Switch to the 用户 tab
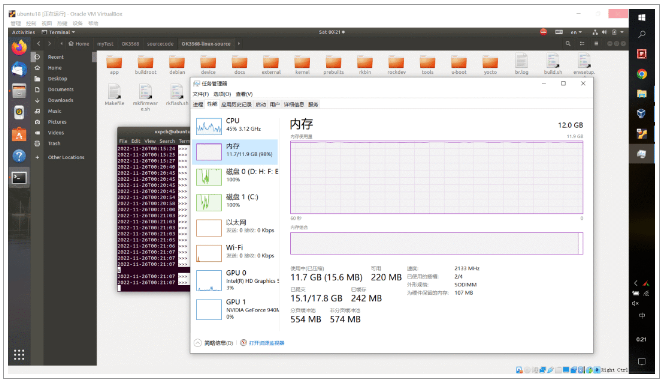The width and height of the screenshot is (664, 385). click(274, 105)
